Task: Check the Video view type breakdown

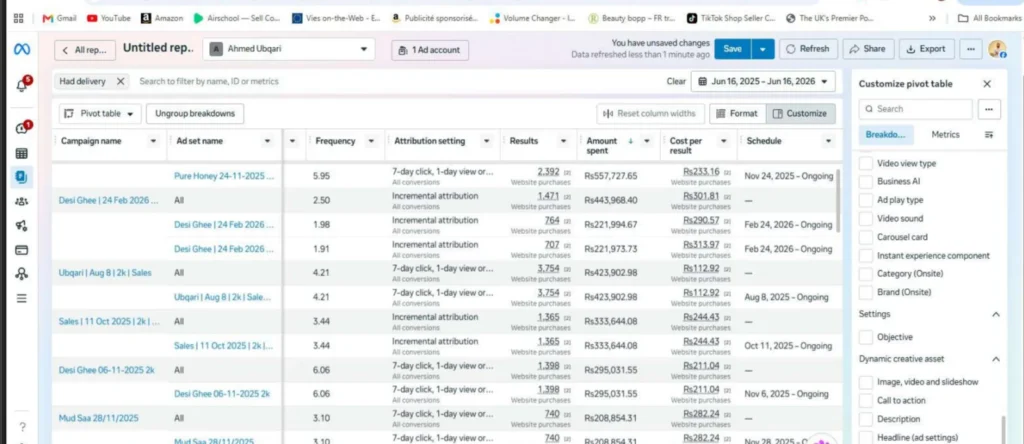Action: coord(865,163)
